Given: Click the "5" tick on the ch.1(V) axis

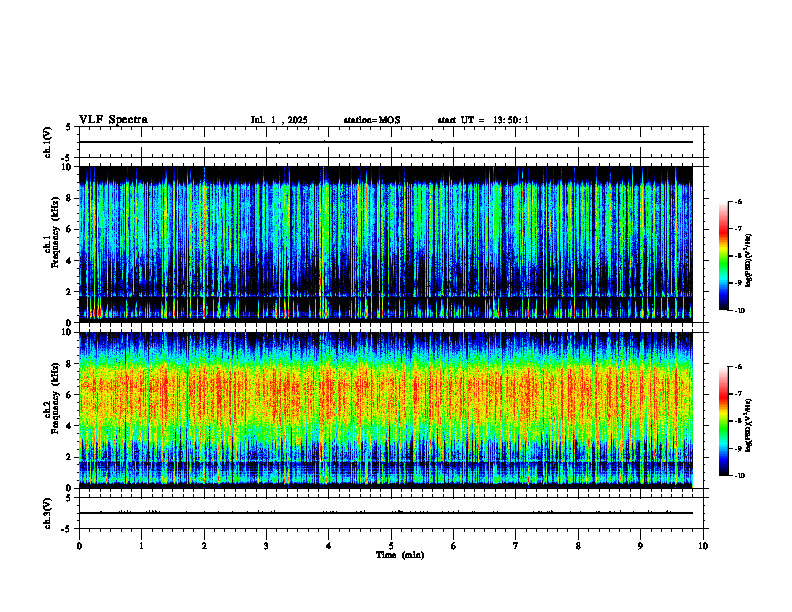Looking at the screenshot, I should [x=70, y=127].
